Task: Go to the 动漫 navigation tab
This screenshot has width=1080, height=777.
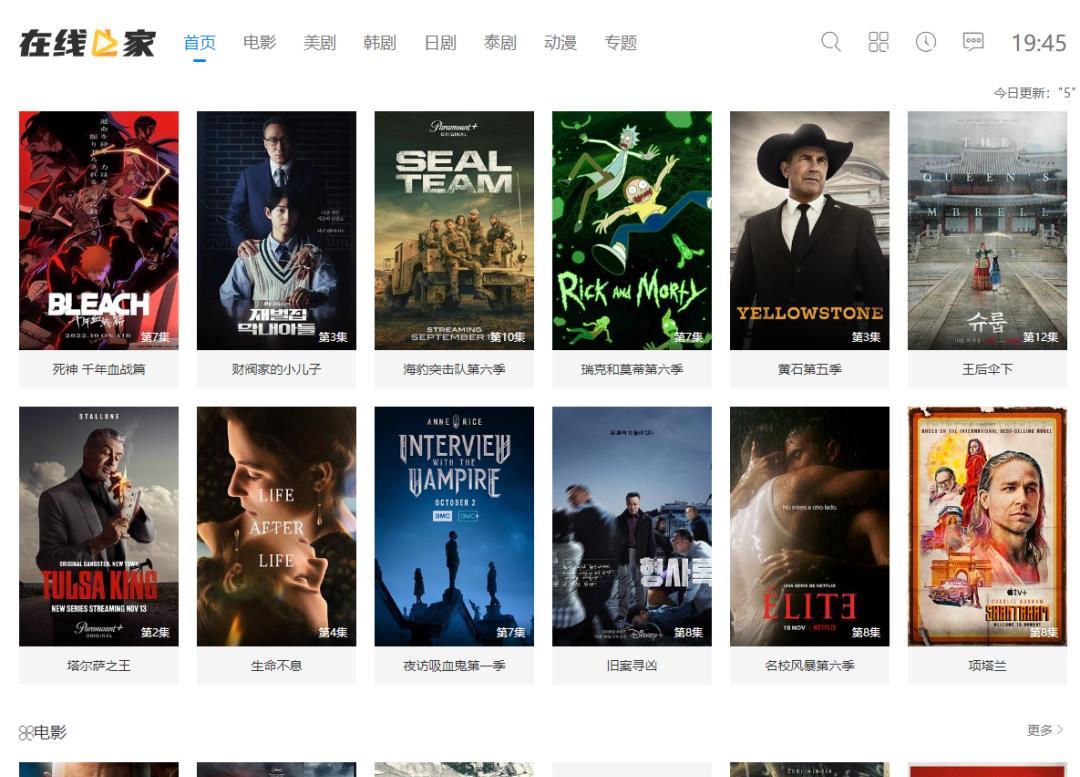Action: pos(560,43)
